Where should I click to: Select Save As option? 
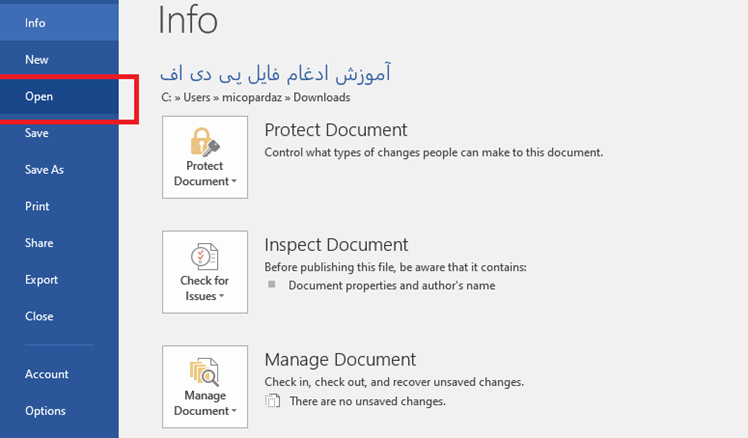59,170
